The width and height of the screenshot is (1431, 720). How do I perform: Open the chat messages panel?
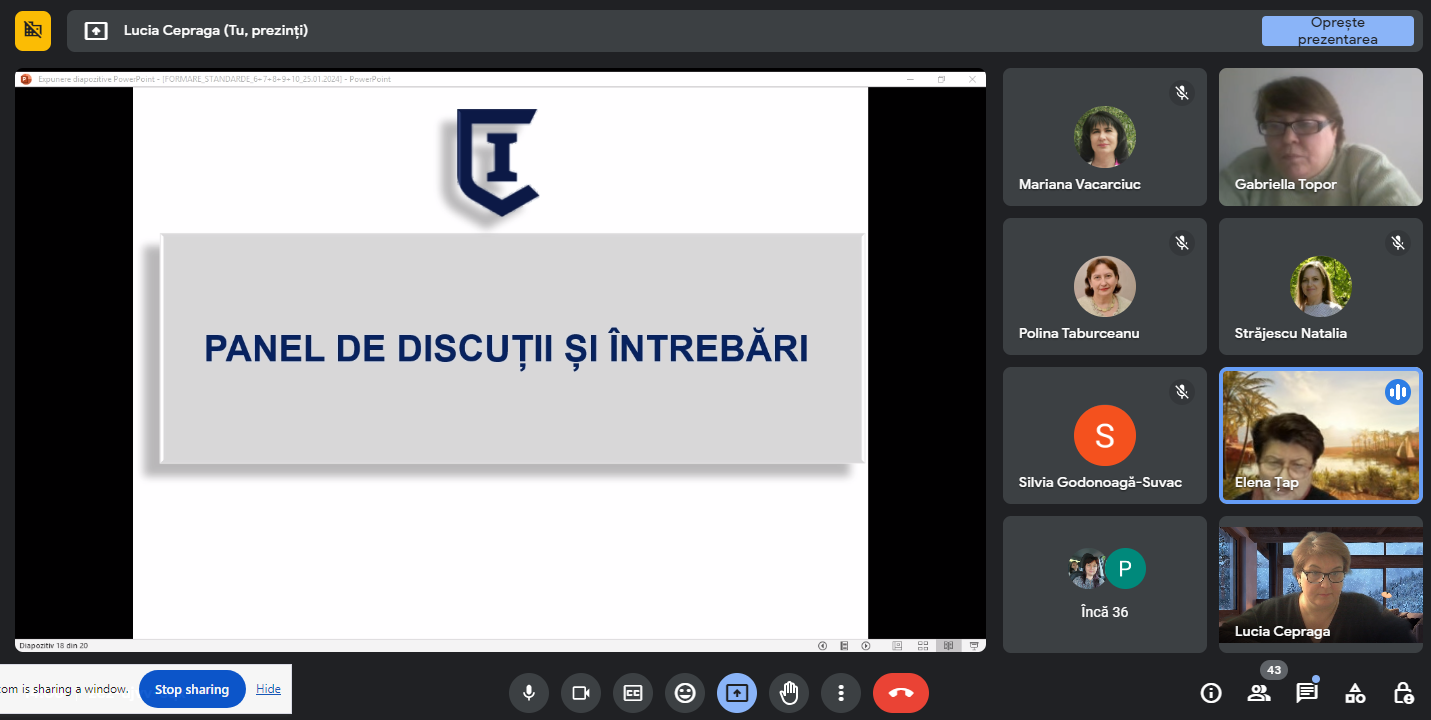point(1307,693)
